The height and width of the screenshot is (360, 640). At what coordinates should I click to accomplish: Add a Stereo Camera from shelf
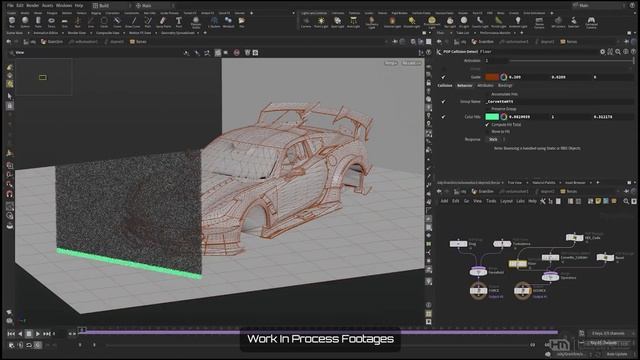[539, 22]
